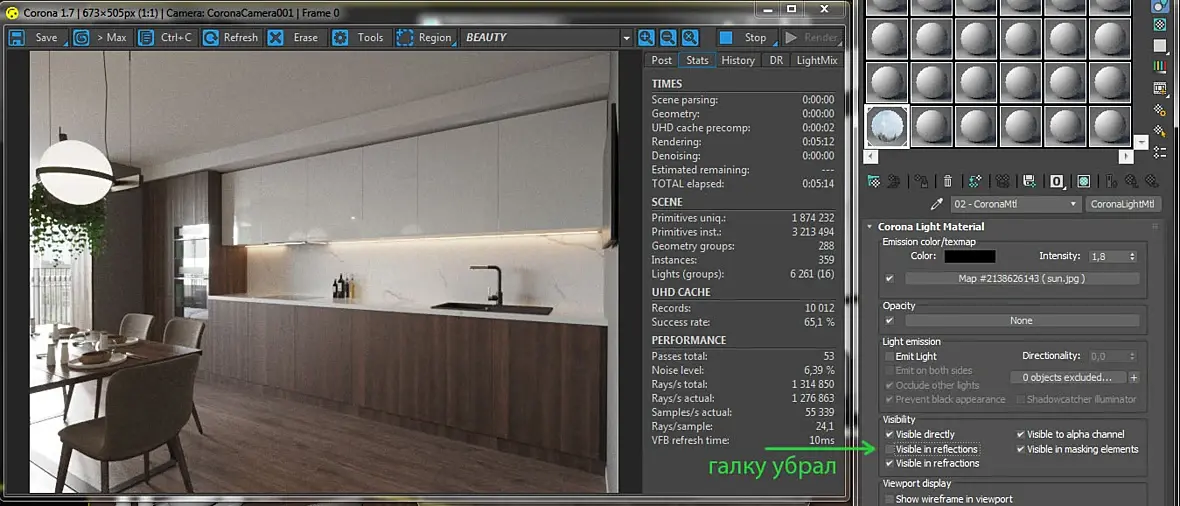Pick material from object with eyedropper
Screen dimensions: 1180x506
pos(937,204)
